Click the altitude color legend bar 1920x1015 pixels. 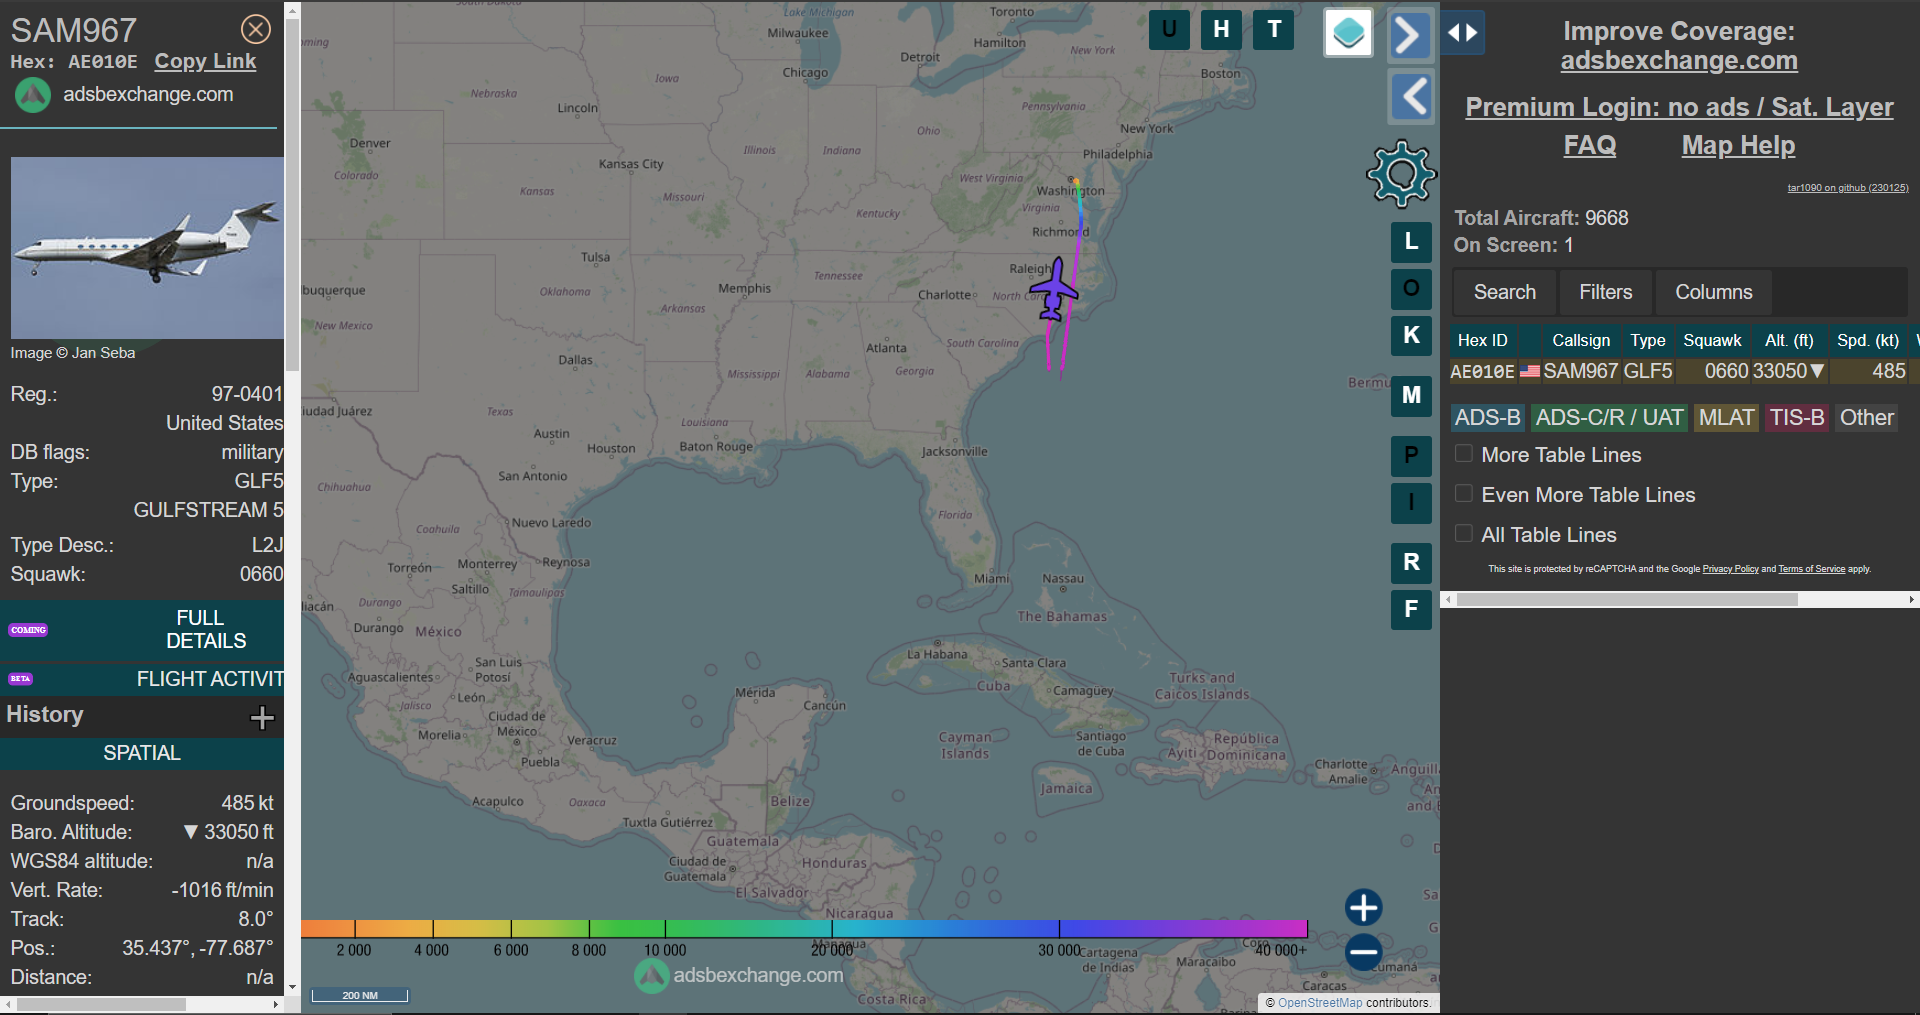(x=804, y=928)
